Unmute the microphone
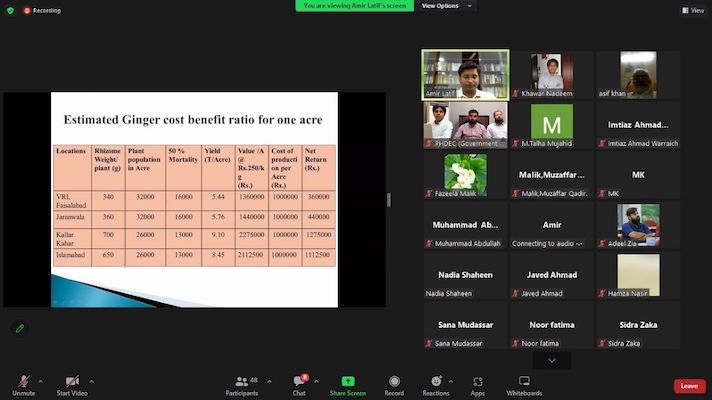This screenshot has height=400, width=712. pyautogui.click(x=23, y=384)
